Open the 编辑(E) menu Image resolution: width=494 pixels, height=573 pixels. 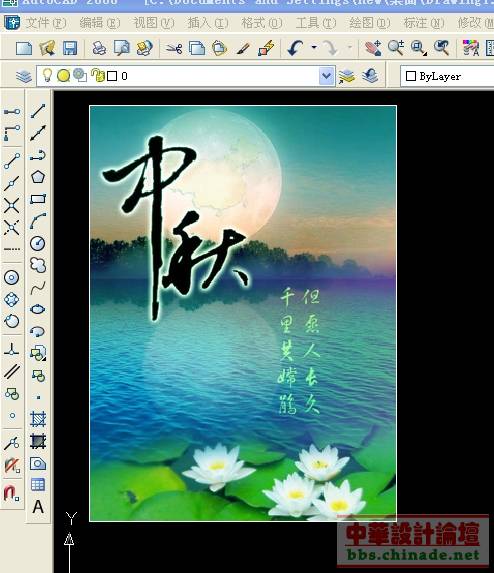(x=99, y=23)
